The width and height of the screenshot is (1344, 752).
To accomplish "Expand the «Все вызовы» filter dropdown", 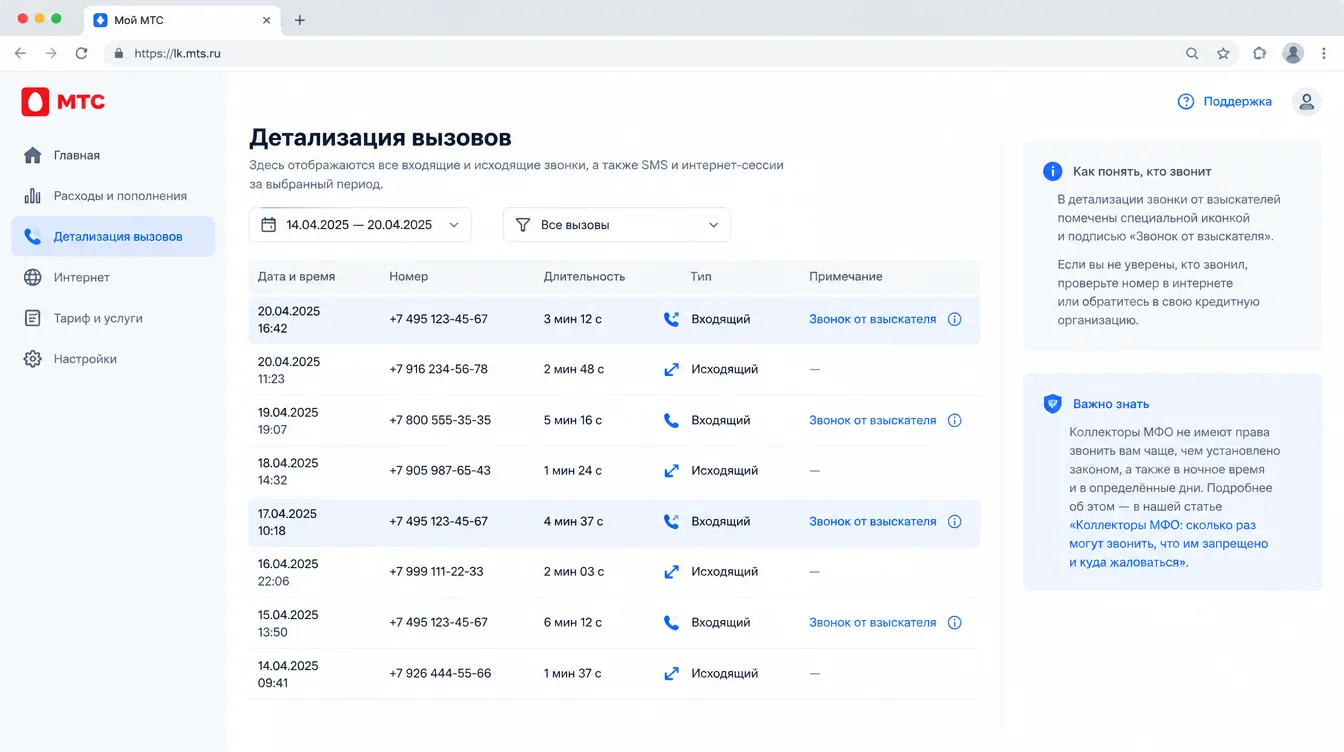I will click(x=617, y=225).
